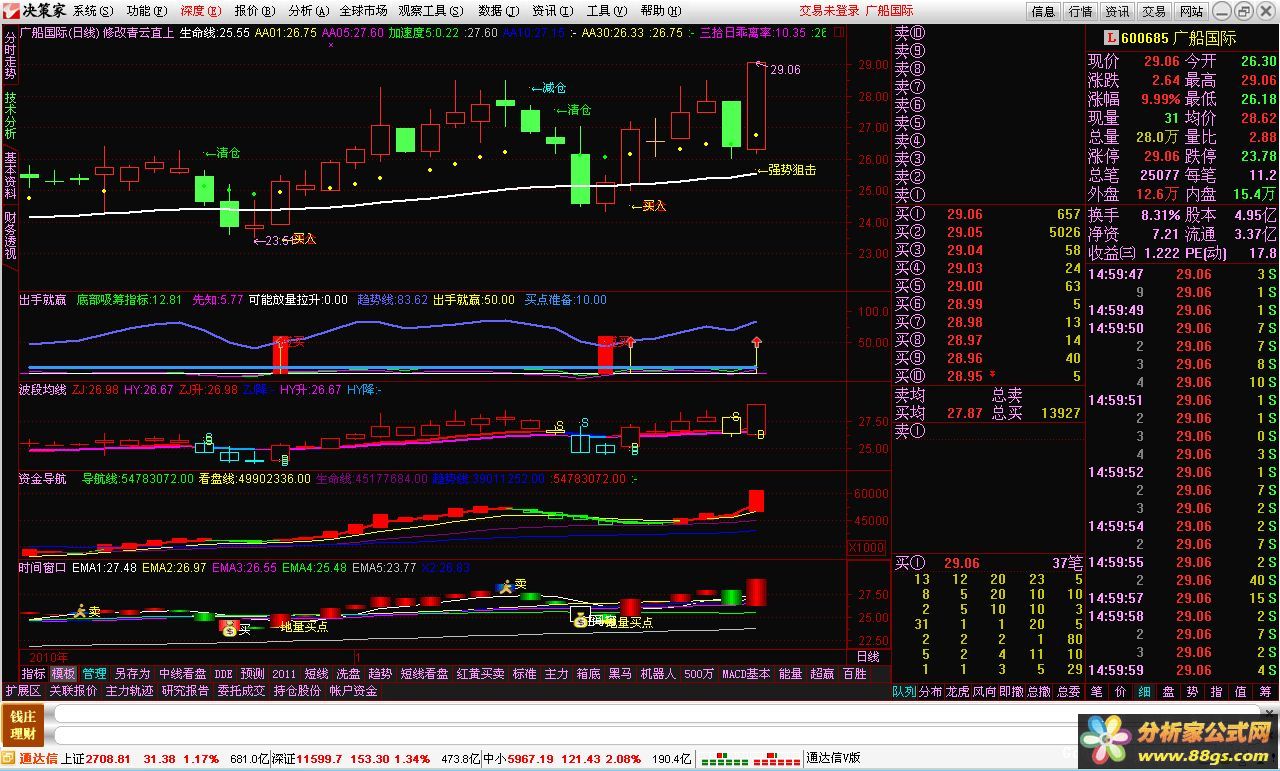The height and width of the screenshot is (771, 1280).
Task: Select the 势 tab under tick list
Action: [1192, 691]
